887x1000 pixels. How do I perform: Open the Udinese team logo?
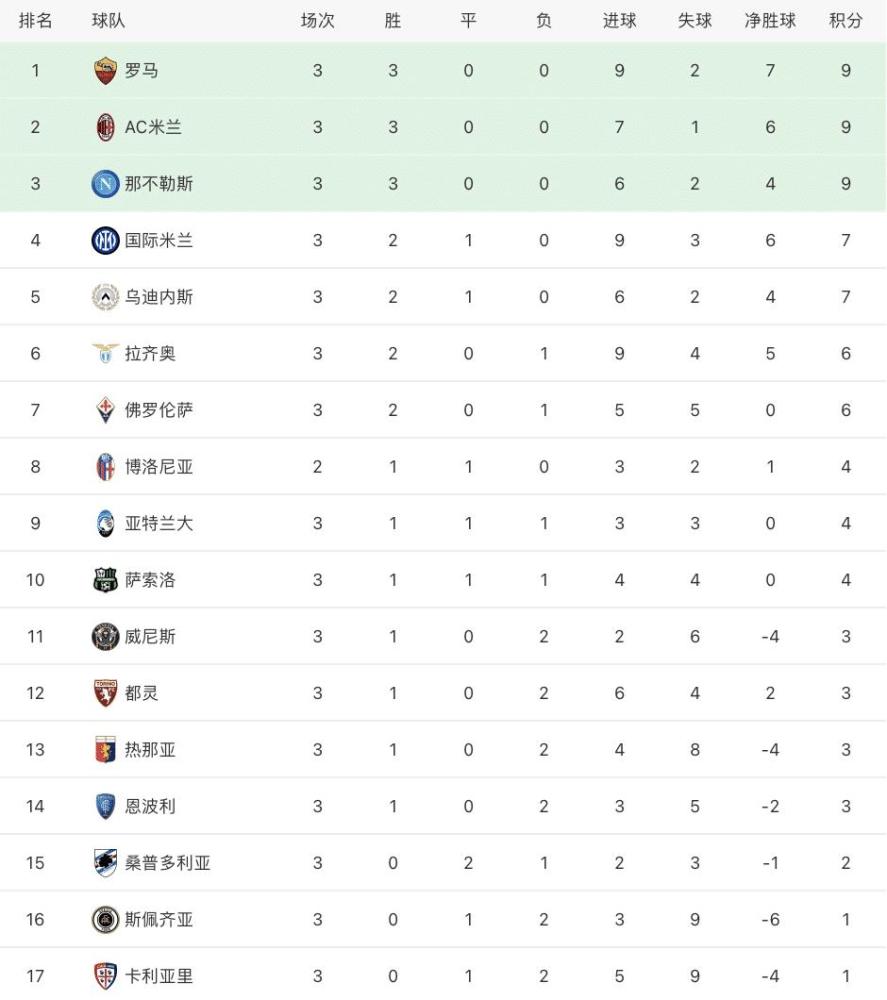105,297
